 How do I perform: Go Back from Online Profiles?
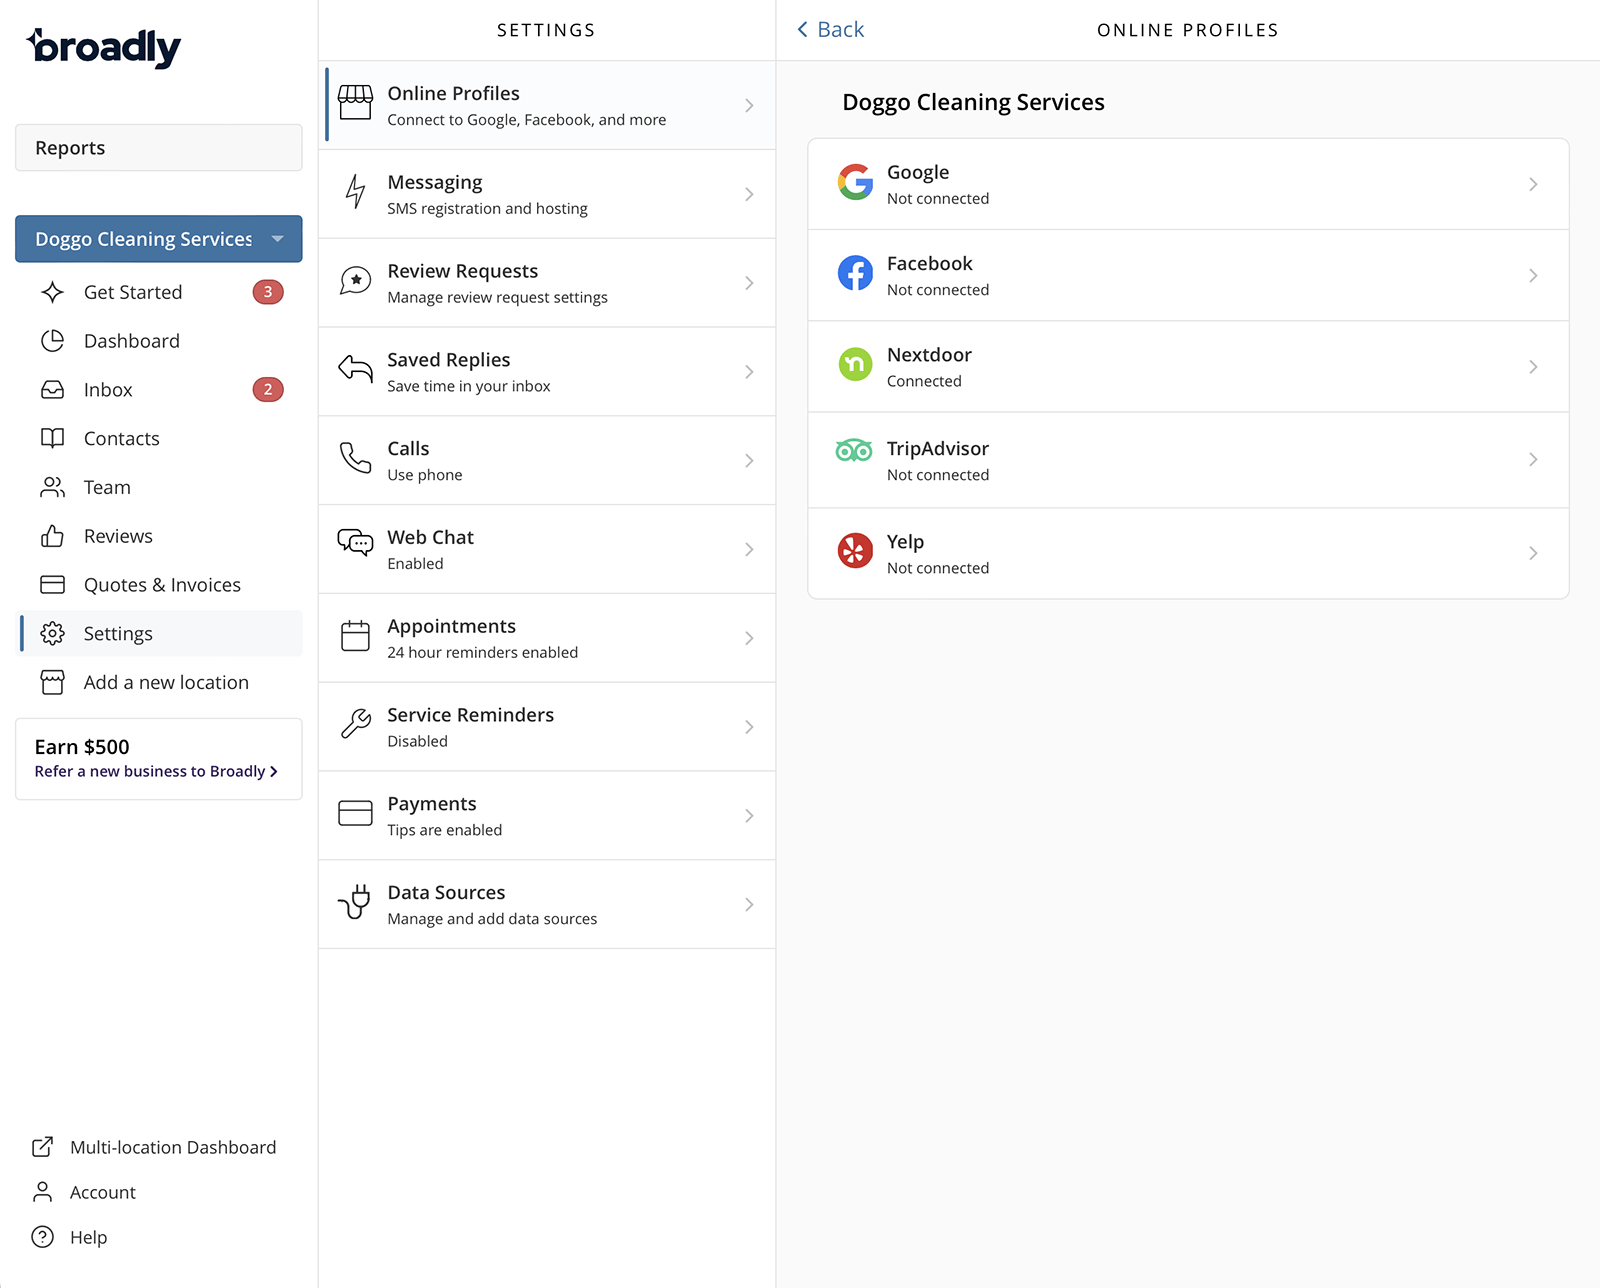click(x=831, y=30)
